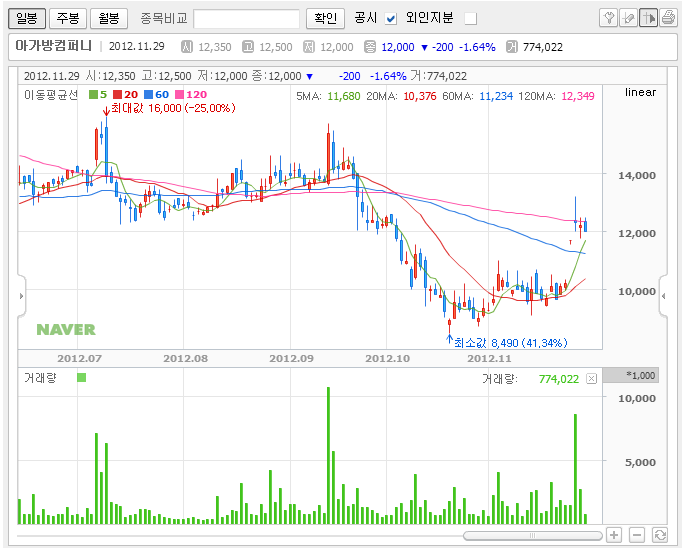This screenshot has height=548, width=682.
Task: Click the high price 고 icon
Action: 248,47
